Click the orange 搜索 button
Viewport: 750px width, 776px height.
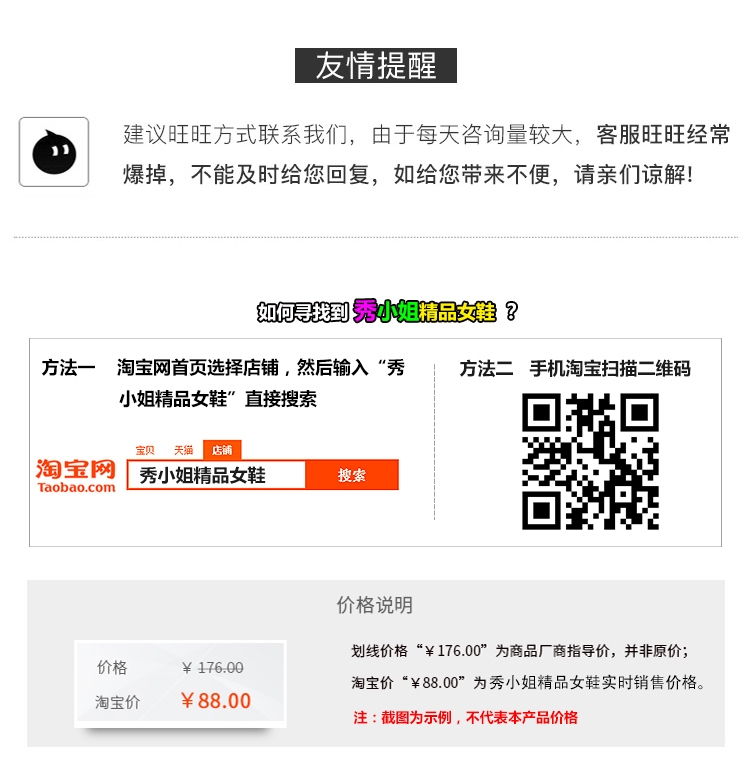pos(352,475)
